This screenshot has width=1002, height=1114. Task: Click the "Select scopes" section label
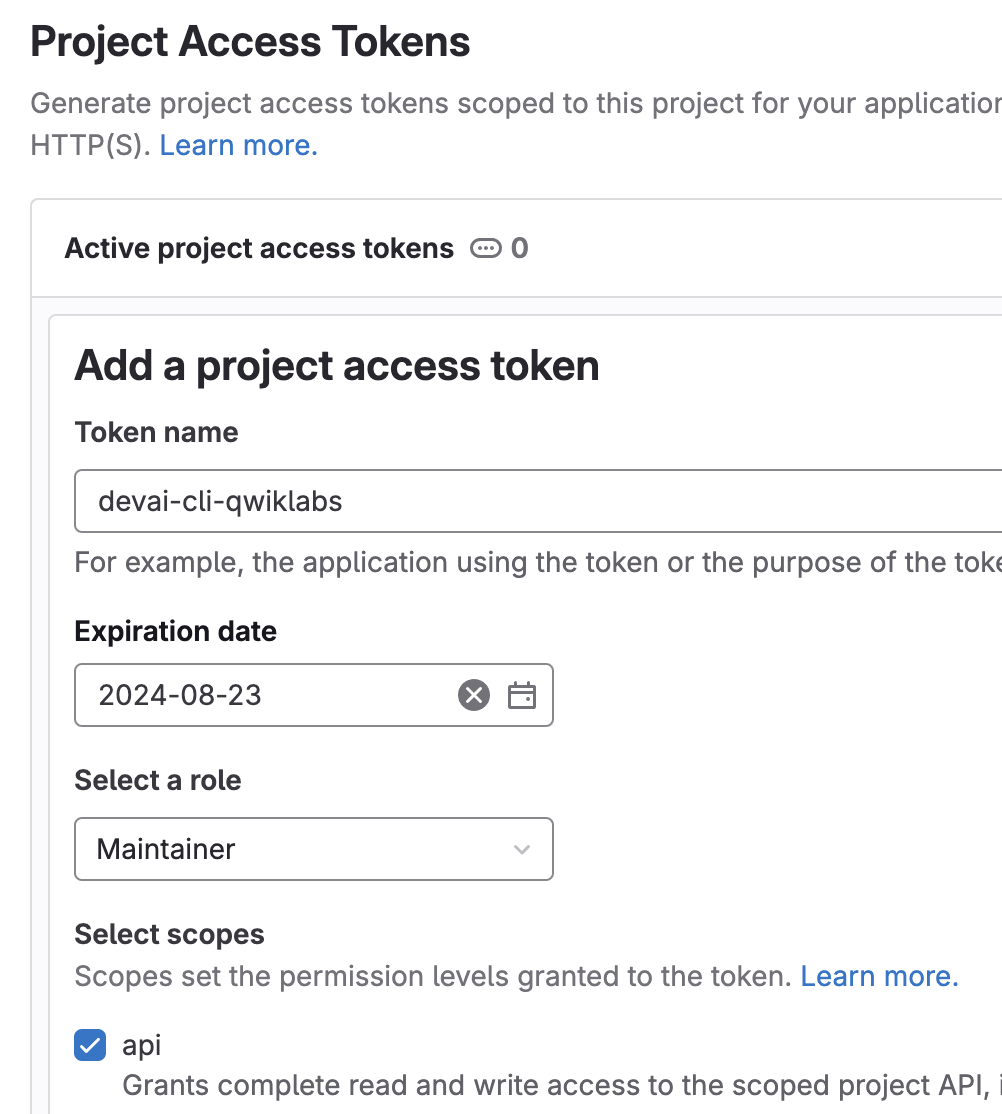pos(169,935)
